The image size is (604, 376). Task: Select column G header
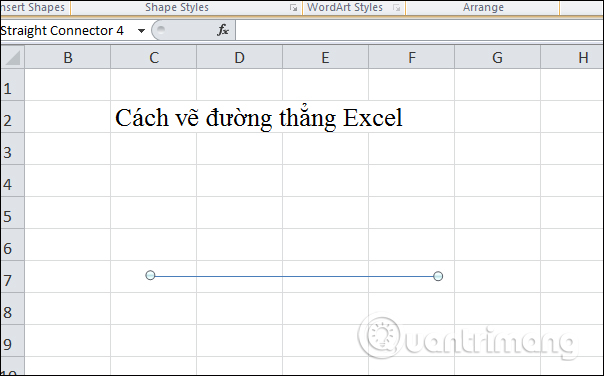pyautogui.click(x=497, y=57)
